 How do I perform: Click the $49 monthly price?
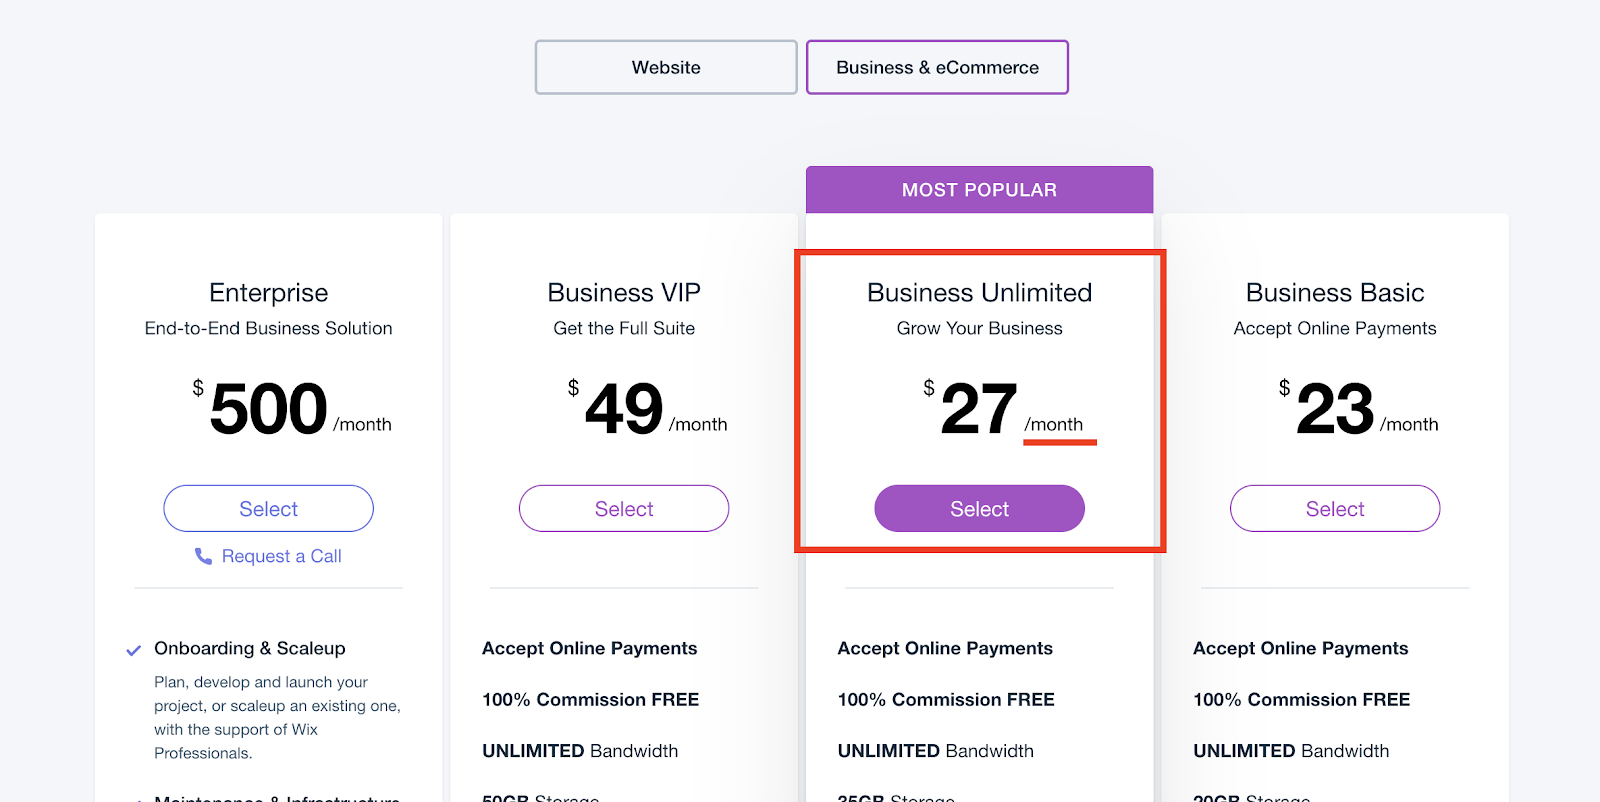click(x=624, y=409)
